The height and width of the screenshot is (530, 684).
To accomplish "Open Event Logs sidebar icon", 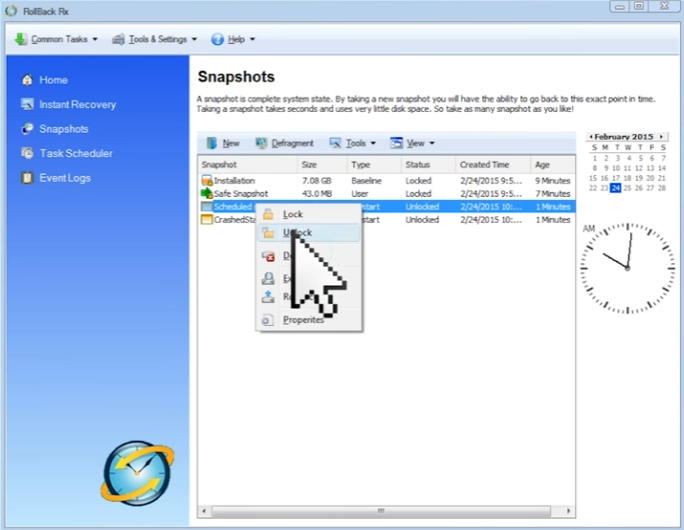I will coord(27,178).
